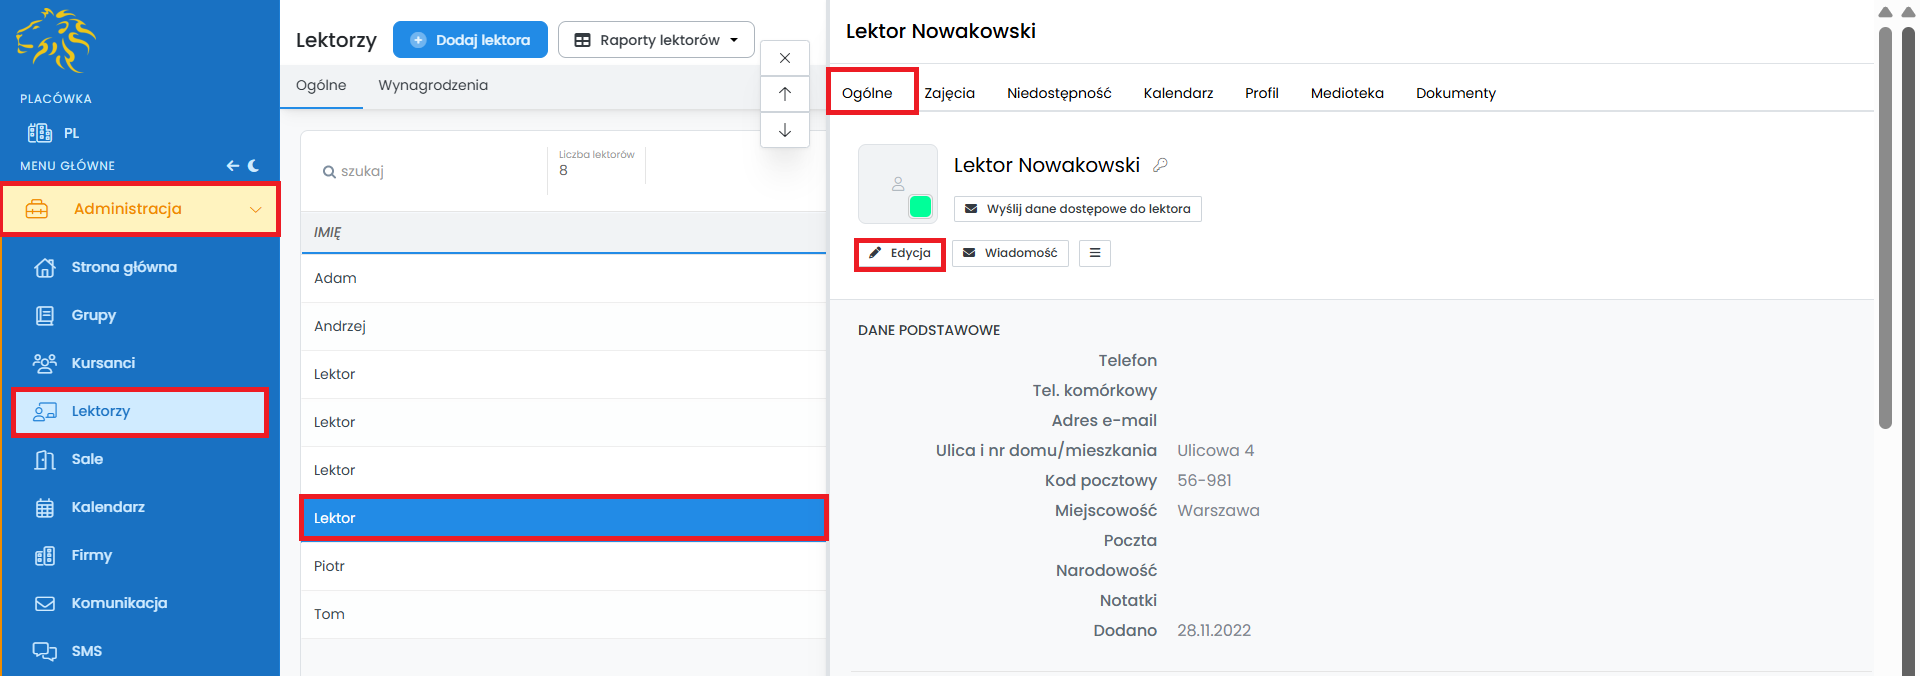Image resolution: width=1920 pixels, height=676 pixels.
Task: Expand the Administracja menu section
Action: pyautogui.click(x=140, y=209)
